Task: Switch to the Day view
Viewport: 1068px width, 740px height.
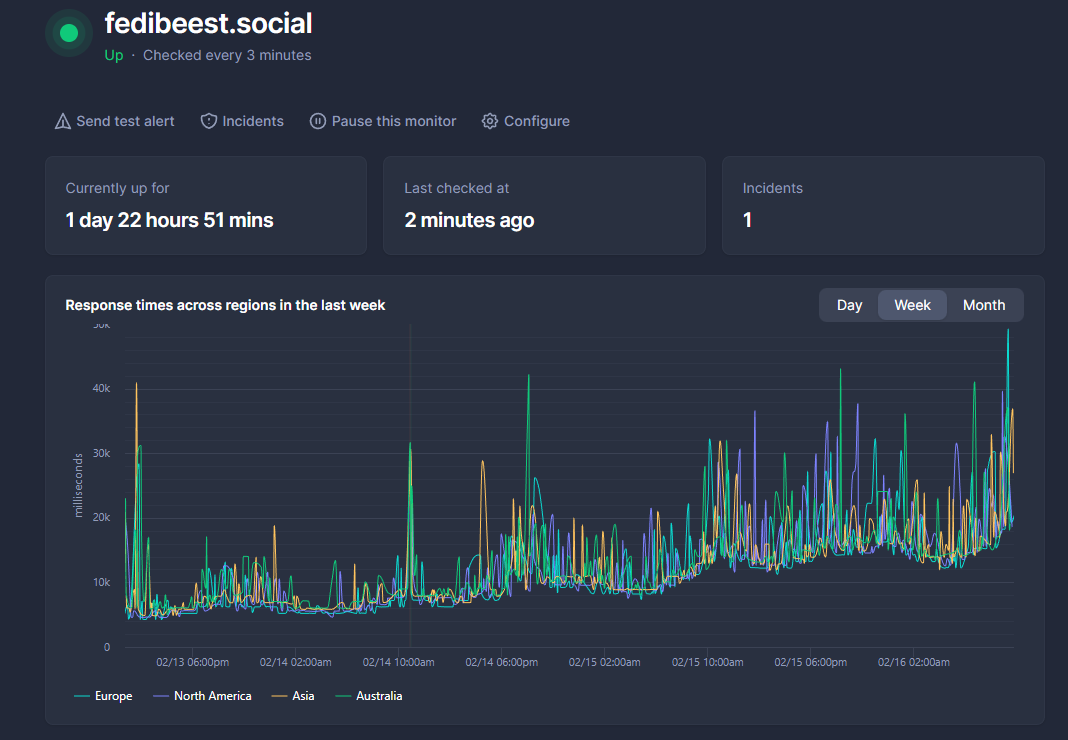Action: (x=849, y=305)
